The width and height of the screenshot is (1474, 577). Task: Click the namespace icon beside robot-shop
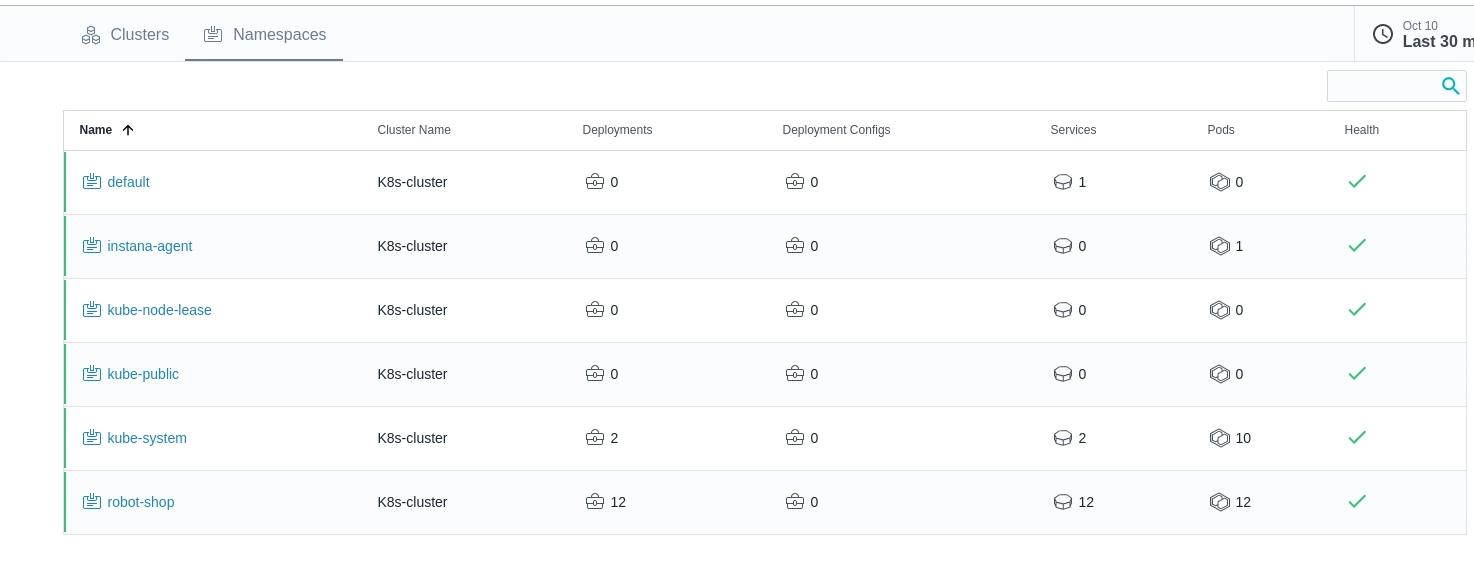click(x=91, y=501)
